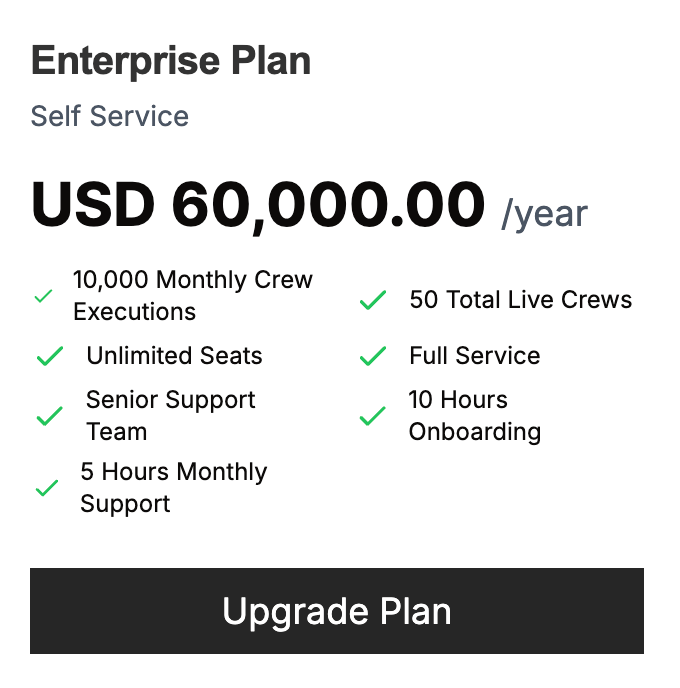Click the USD currency label

[94, 205]
